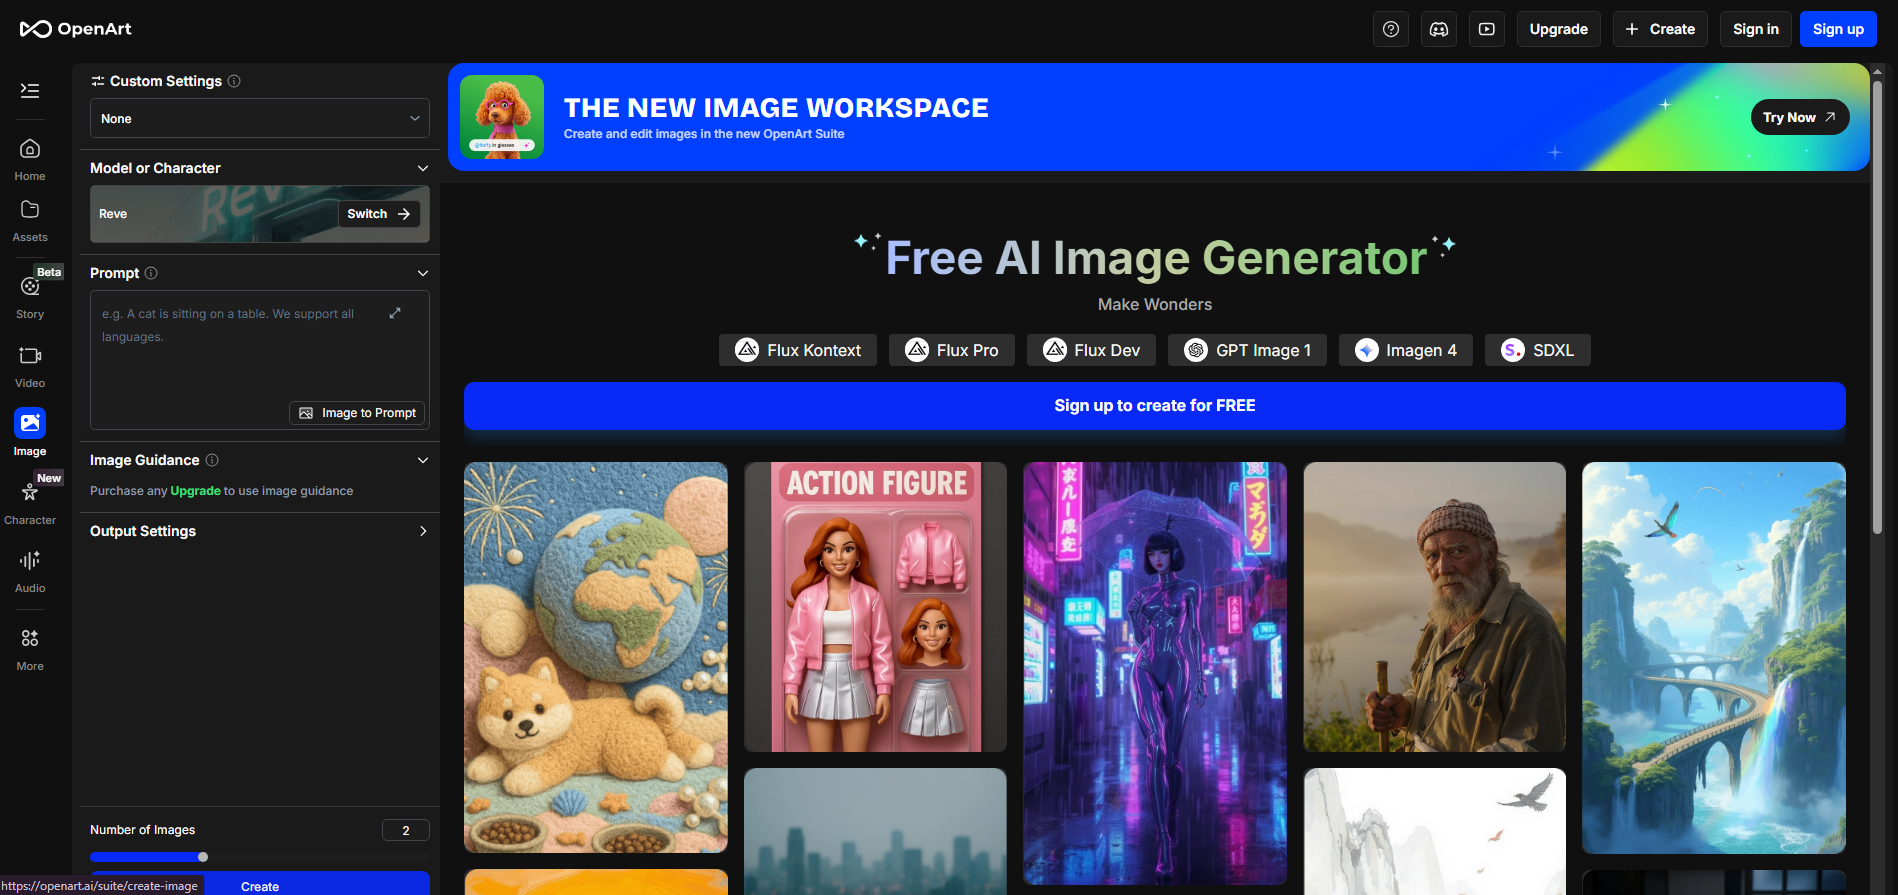Open More apps in sidebar
The height and width of the screenshot is (895, 1898).
pos(30,649)
